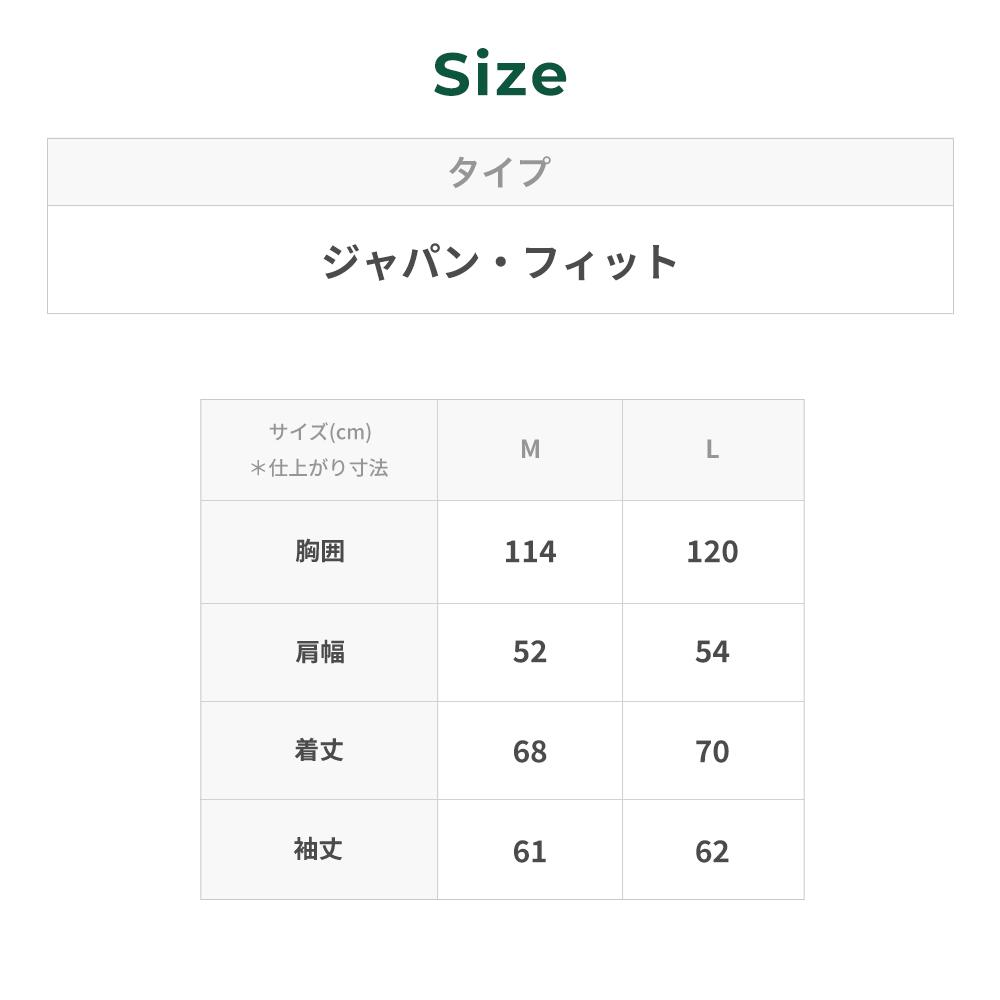Select the ジャパン・フィット type text

pos(499,262)
